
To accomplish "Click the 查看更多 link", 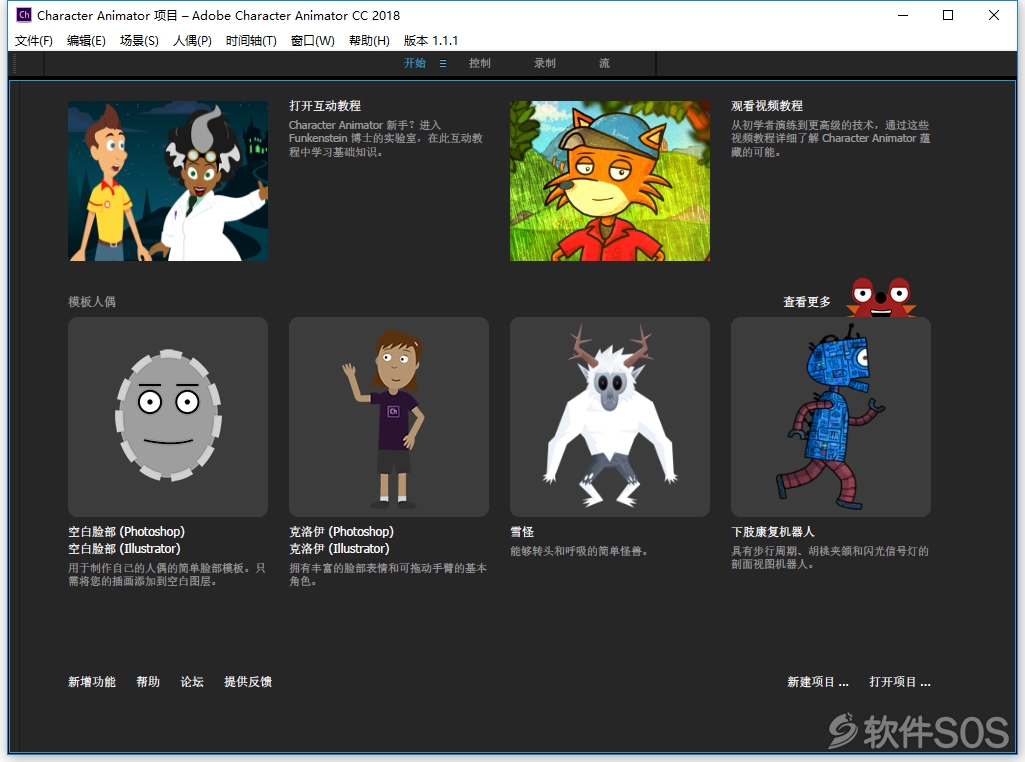I will (807, 302).
